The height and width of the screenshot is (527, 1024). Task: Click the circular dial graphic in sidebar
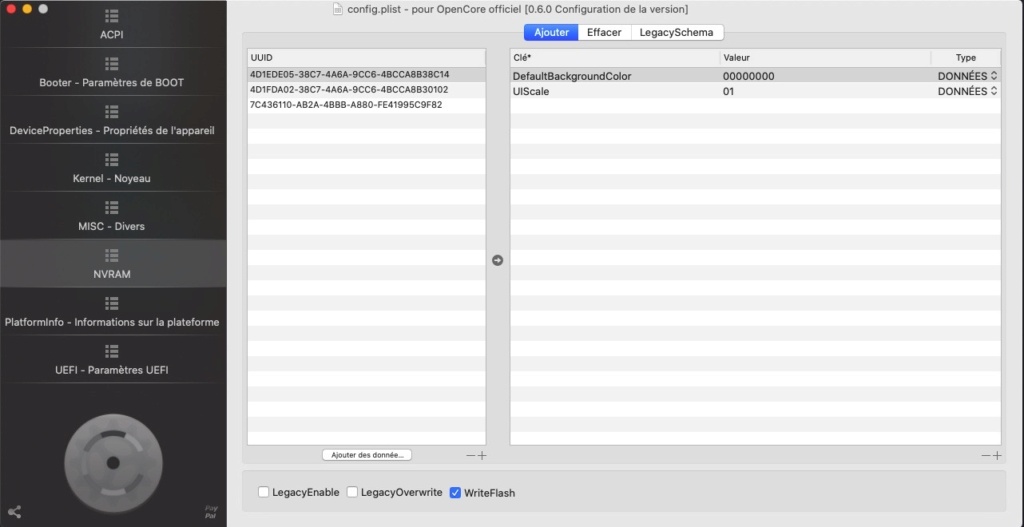pyautogui.click(x=113, y=463)
